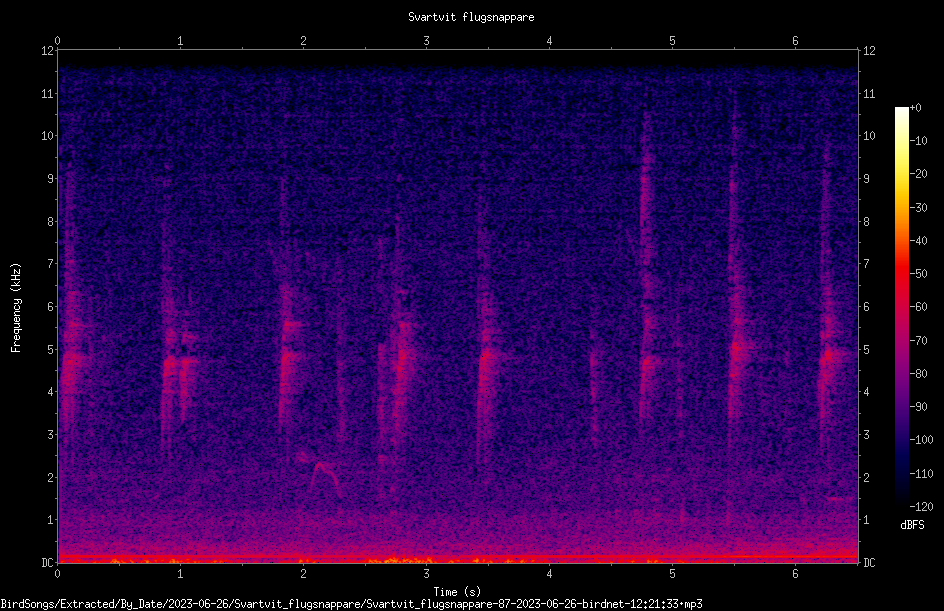Click the 'dBFS' label under color scale
Image resolution: width=944 pixels, height=611 pixels.
[x=912, y=525]
